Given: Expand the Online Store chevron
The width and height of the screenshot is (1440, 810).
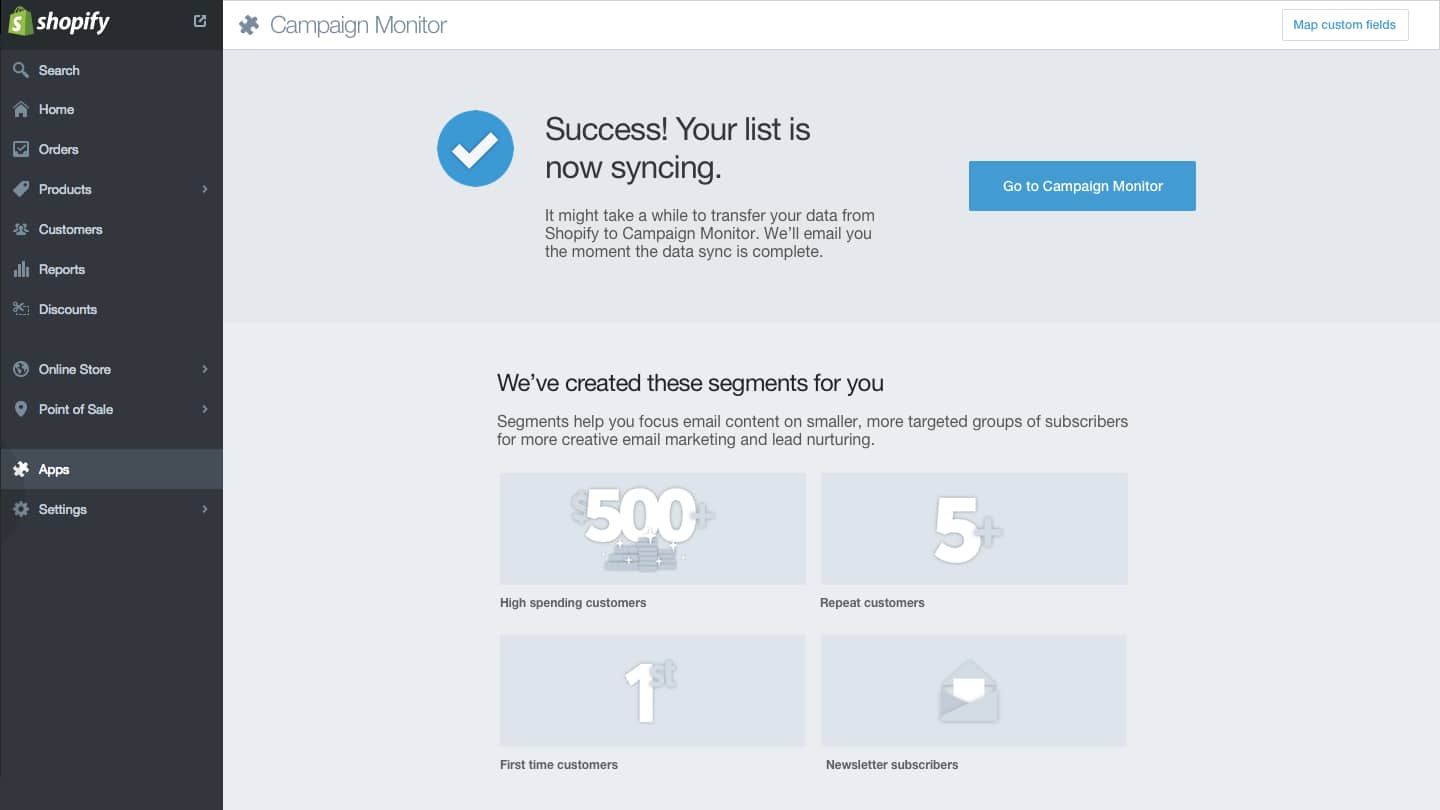Looking at the screenshot, I should click(x=205, y=369).
